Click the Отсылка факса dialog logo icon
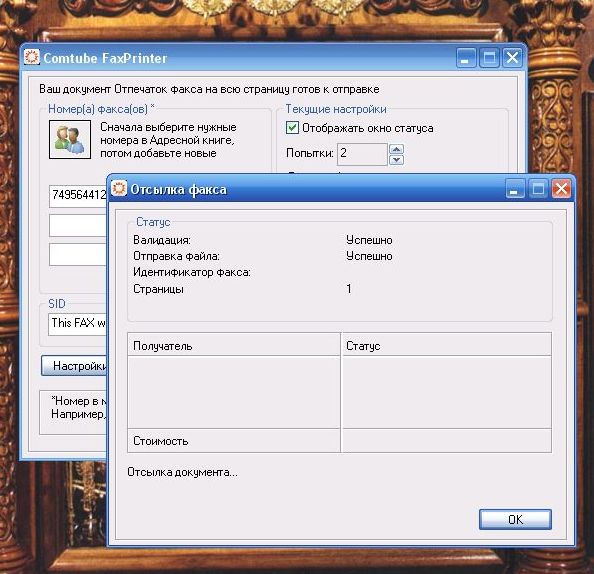The image size is (594, 574). point(119,188)
